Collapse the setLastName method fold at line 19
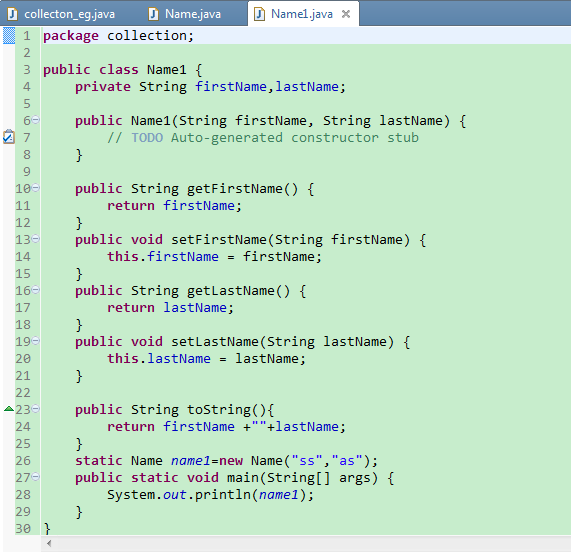 point(35,340)
